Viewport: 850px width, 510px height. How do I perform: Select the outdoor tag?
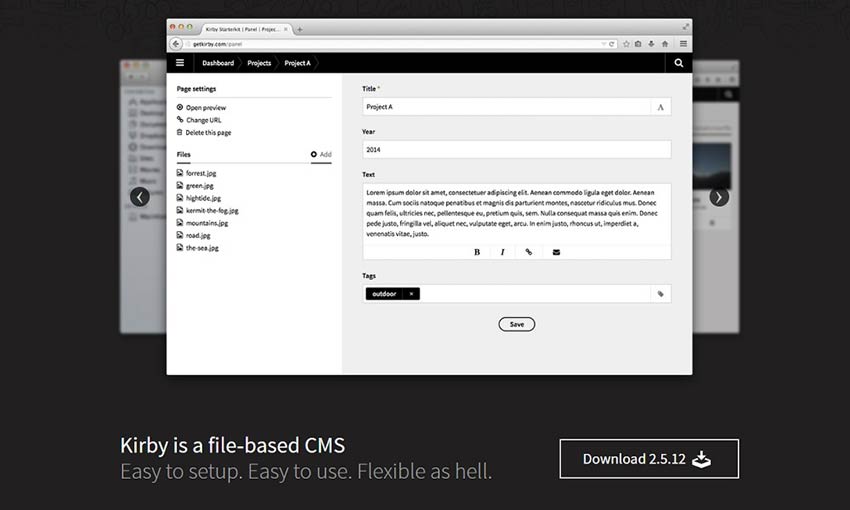coord(384,294)
